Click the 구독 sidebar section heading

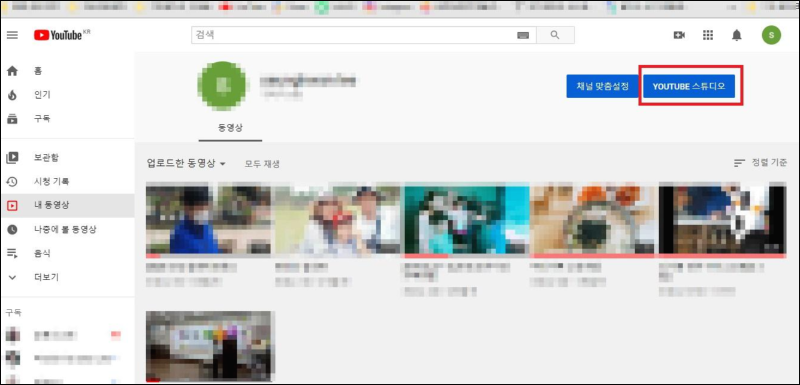14,313
